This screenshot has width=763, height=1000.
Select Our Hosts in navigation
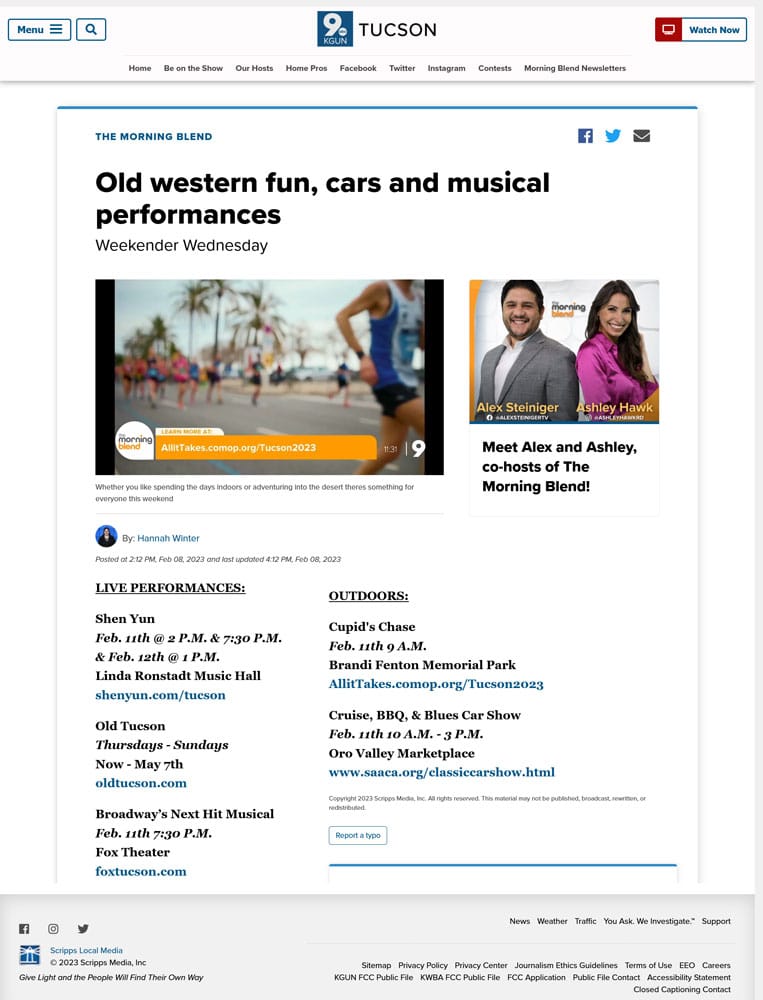254,68
